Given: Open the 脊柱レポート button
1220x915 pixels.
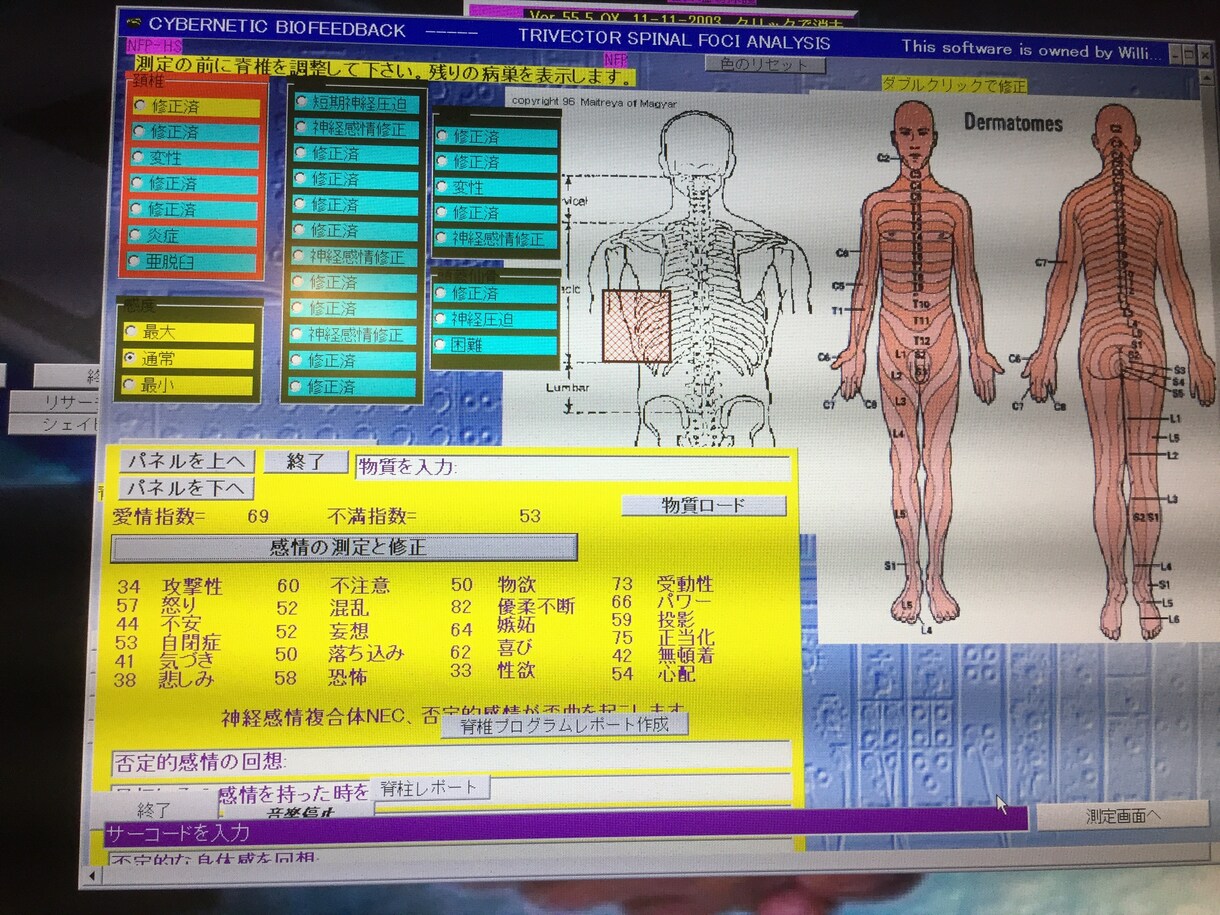Looking at the screenshot, I should (x=429, y=787).
